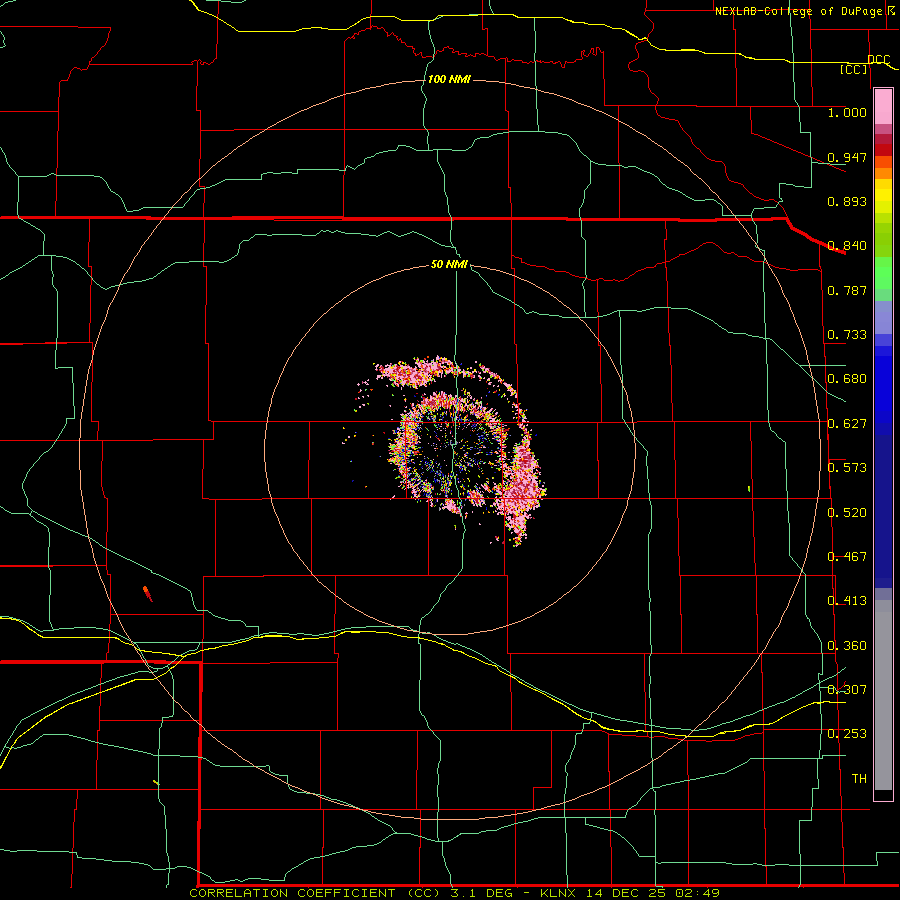
Task: Select the 0.253 scale value
Action: pos(847,734)
